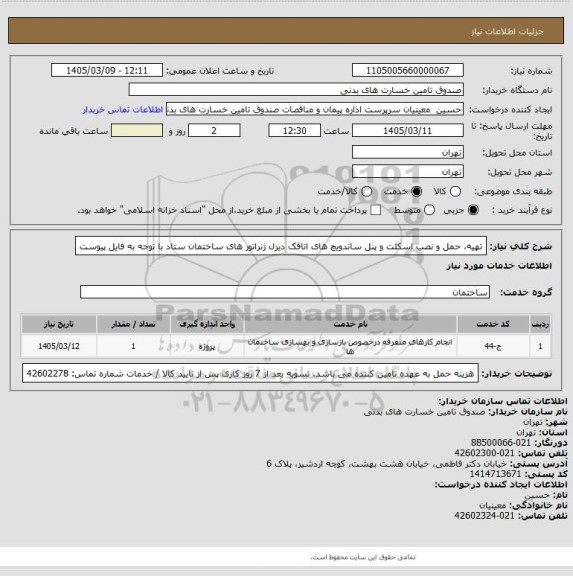This screenshot has height=576, width=573.
Task: Click the ردیف column header
Action: 540,324
